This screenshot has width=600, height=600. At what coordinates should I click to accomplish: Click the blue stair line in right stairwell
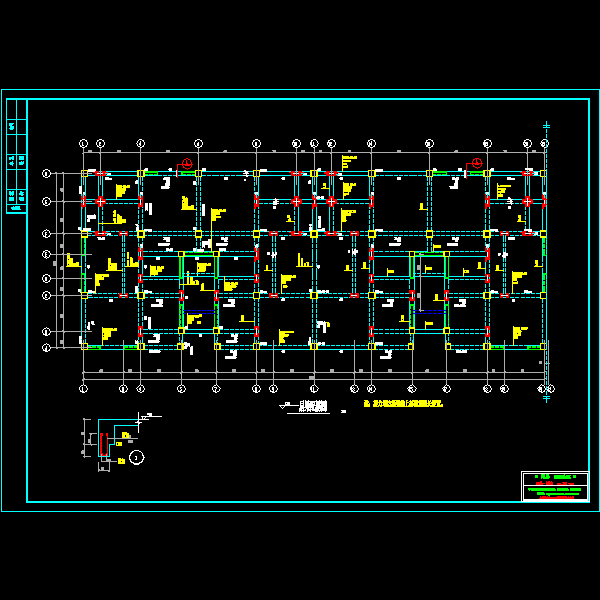430,311
